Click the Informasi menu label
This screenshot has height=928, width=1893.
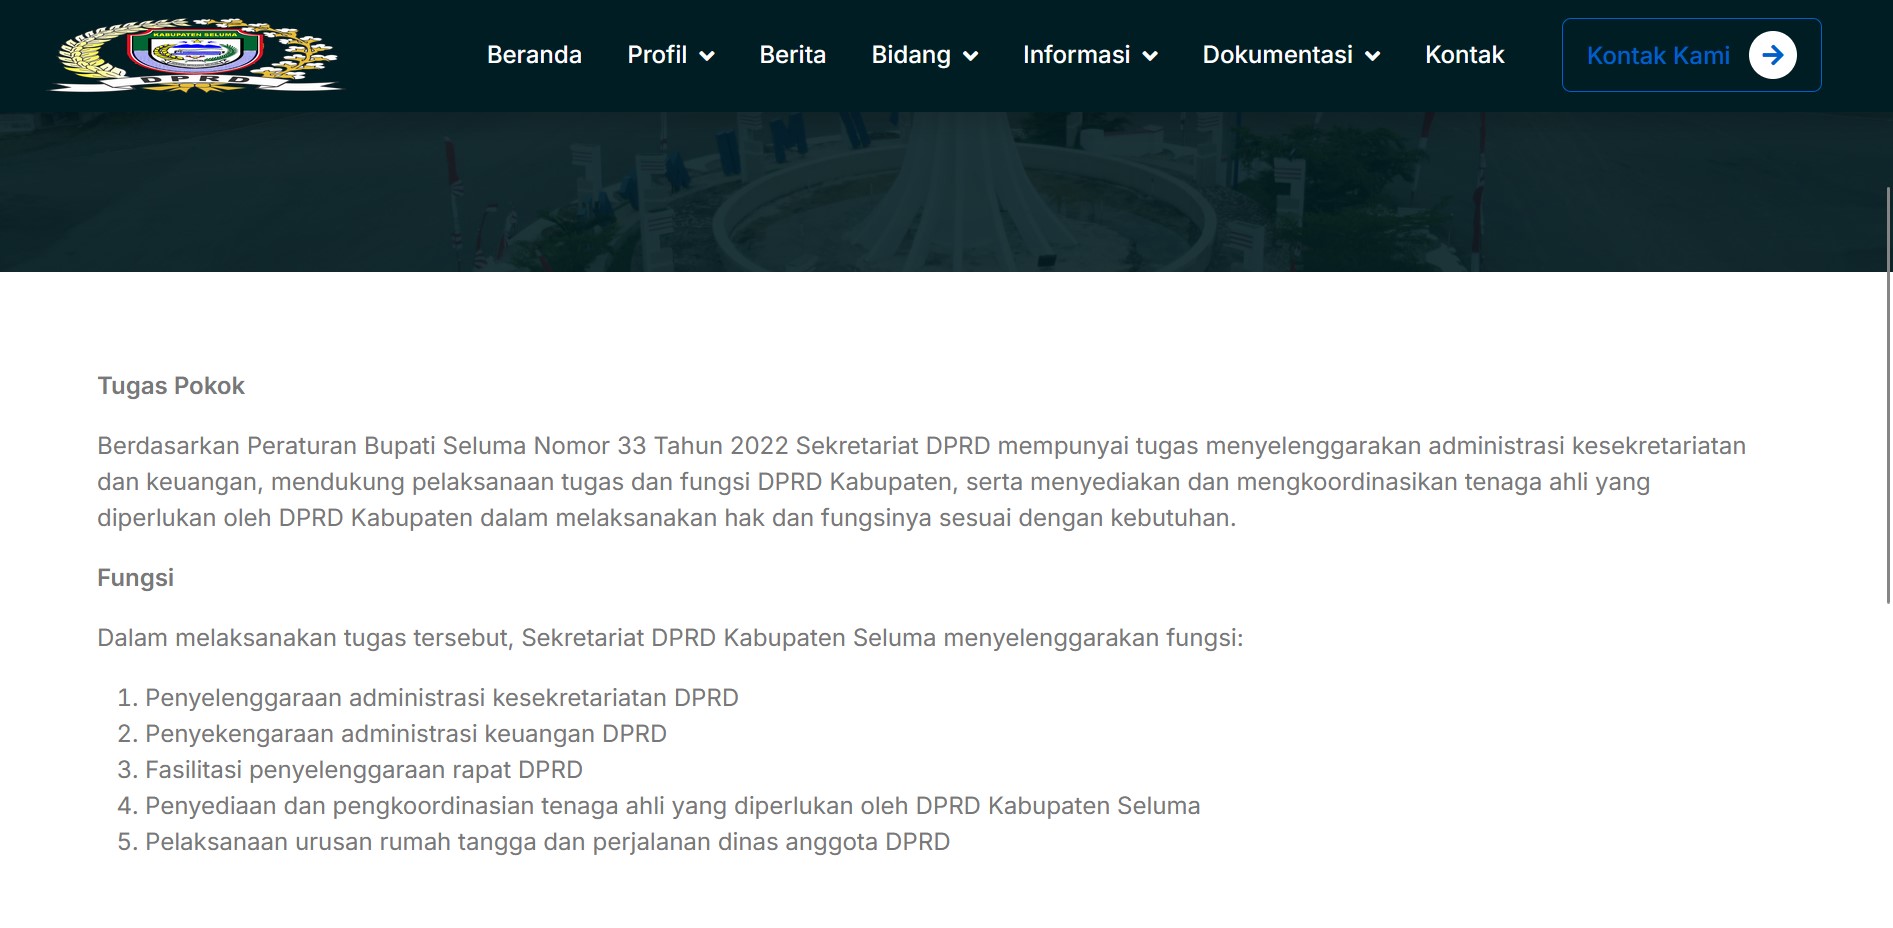click(1076, 55)
